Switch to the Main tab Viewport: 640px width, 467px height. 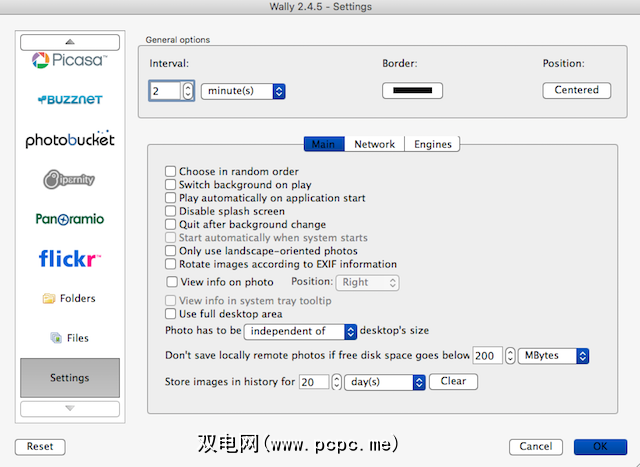tap(324, 144)
